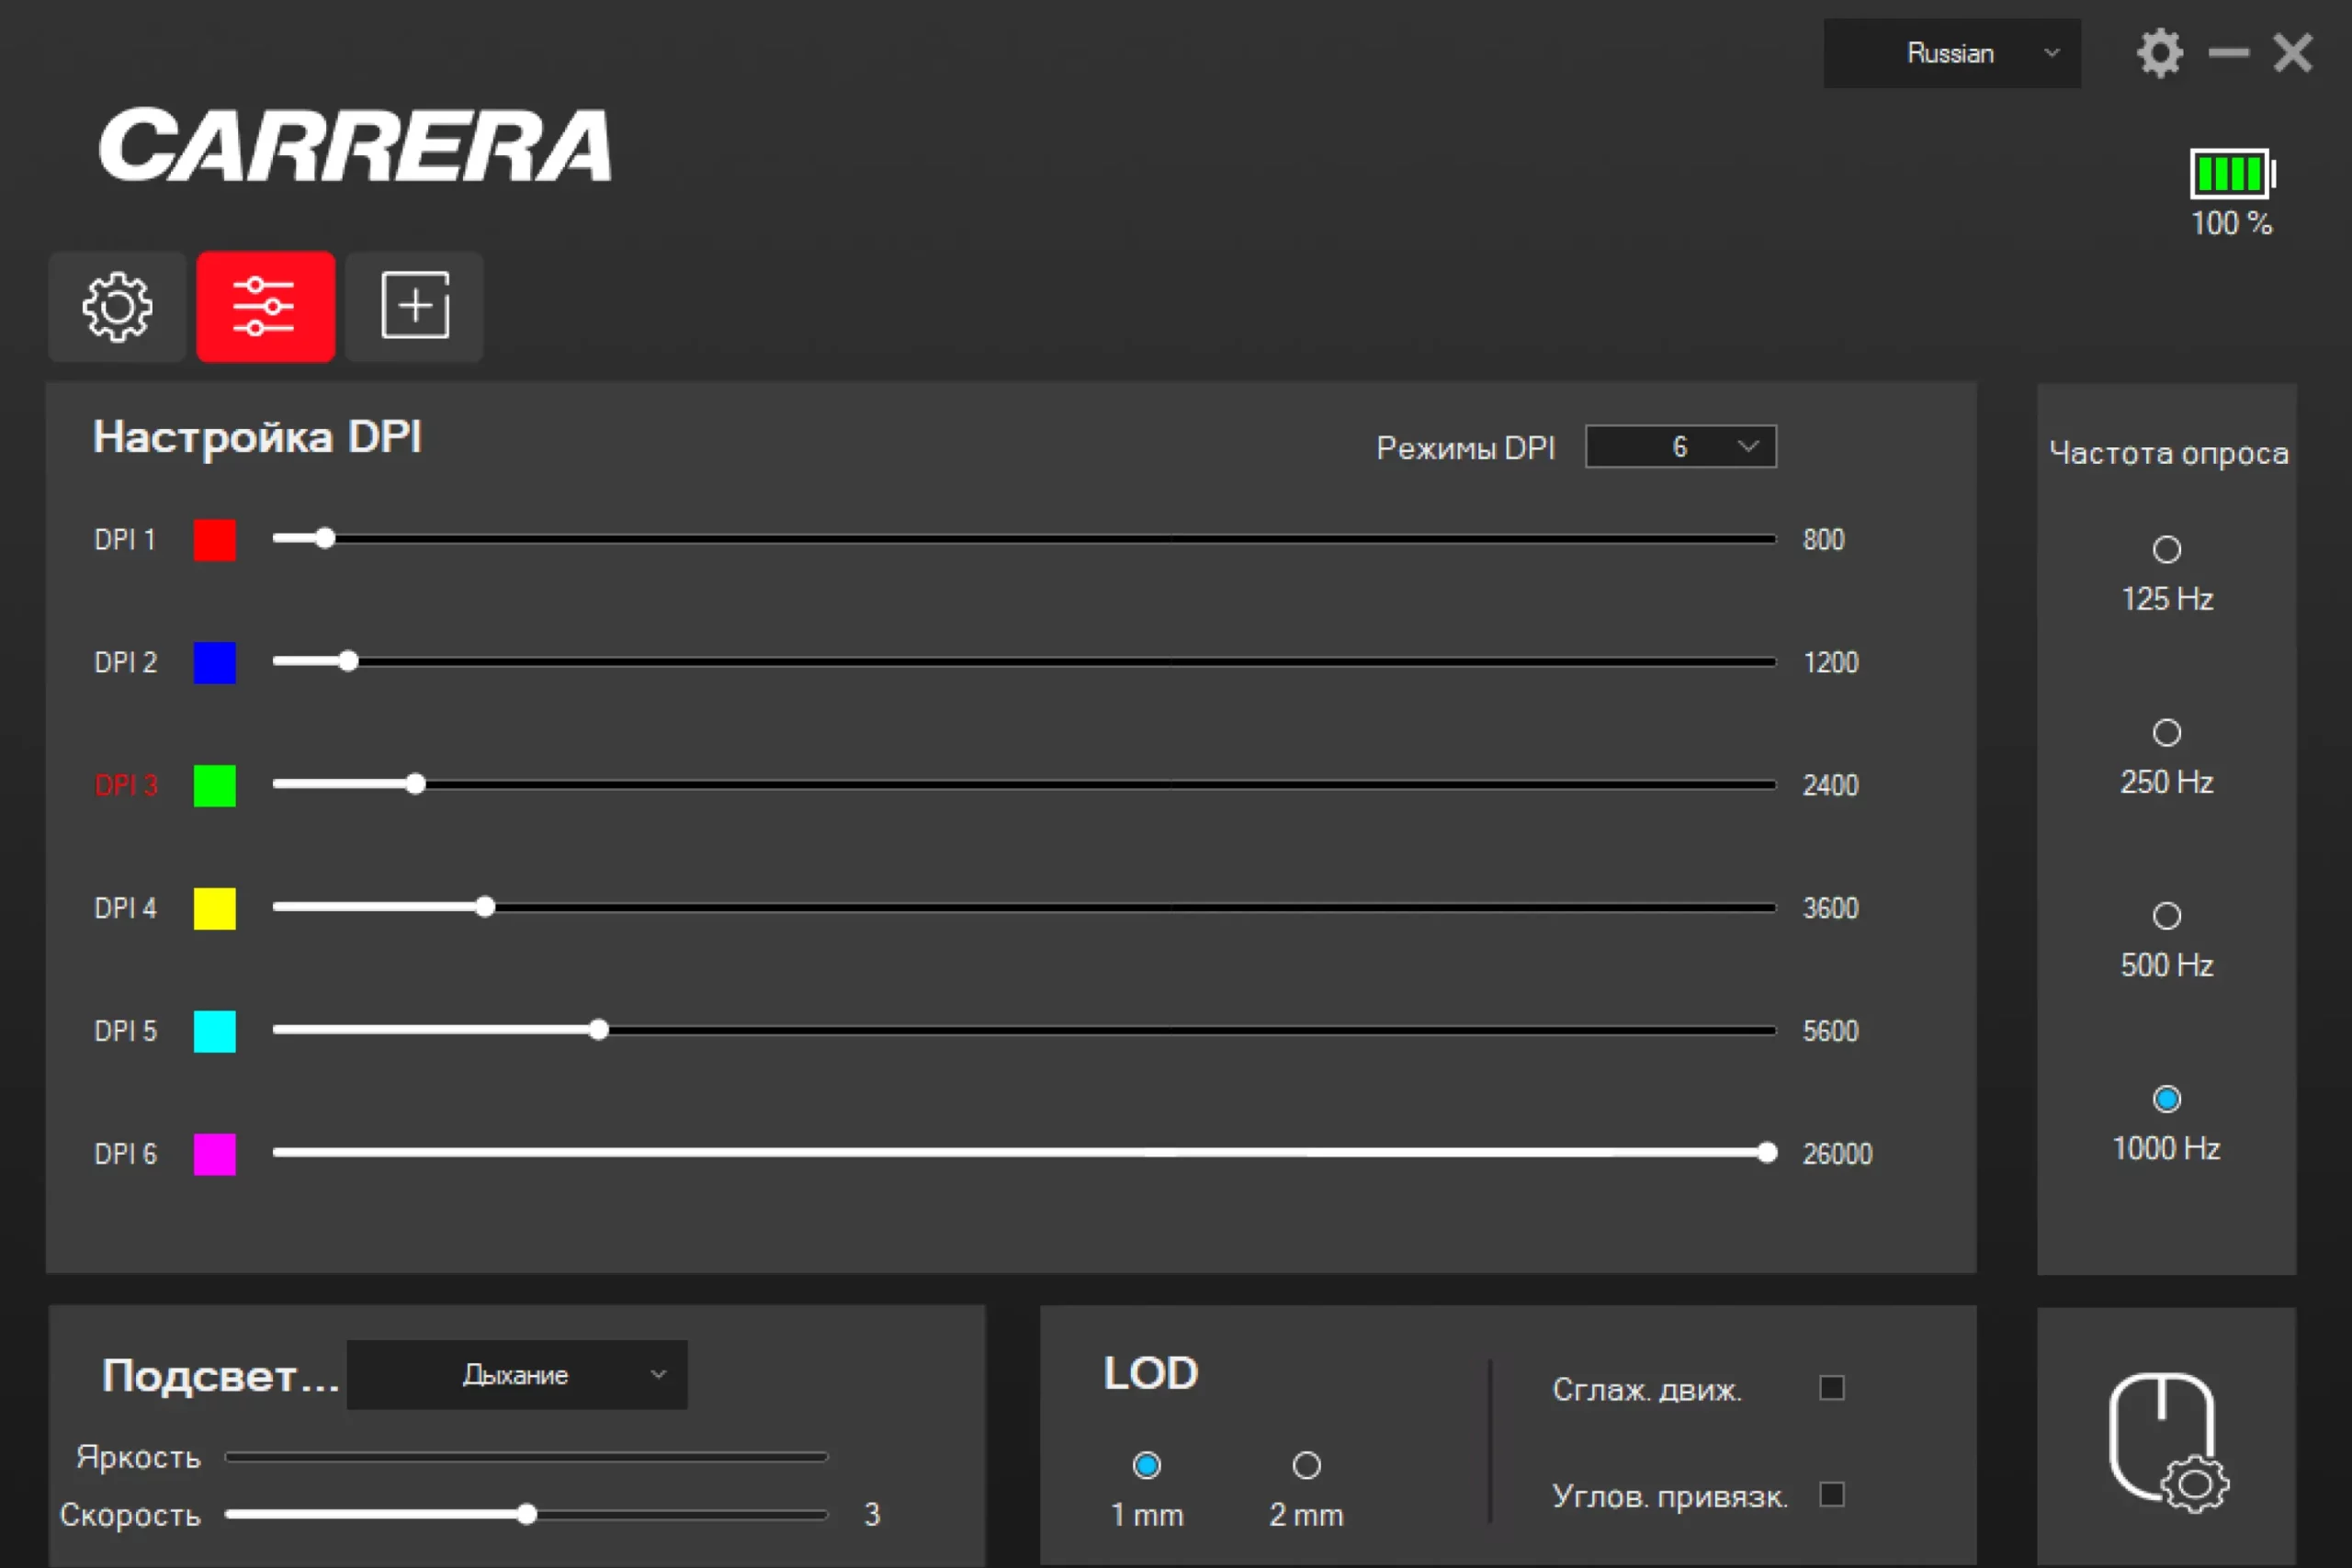Click the top-right settings gear icon
This screenshot has width=2352, height=1568.
click(2159, 53)
